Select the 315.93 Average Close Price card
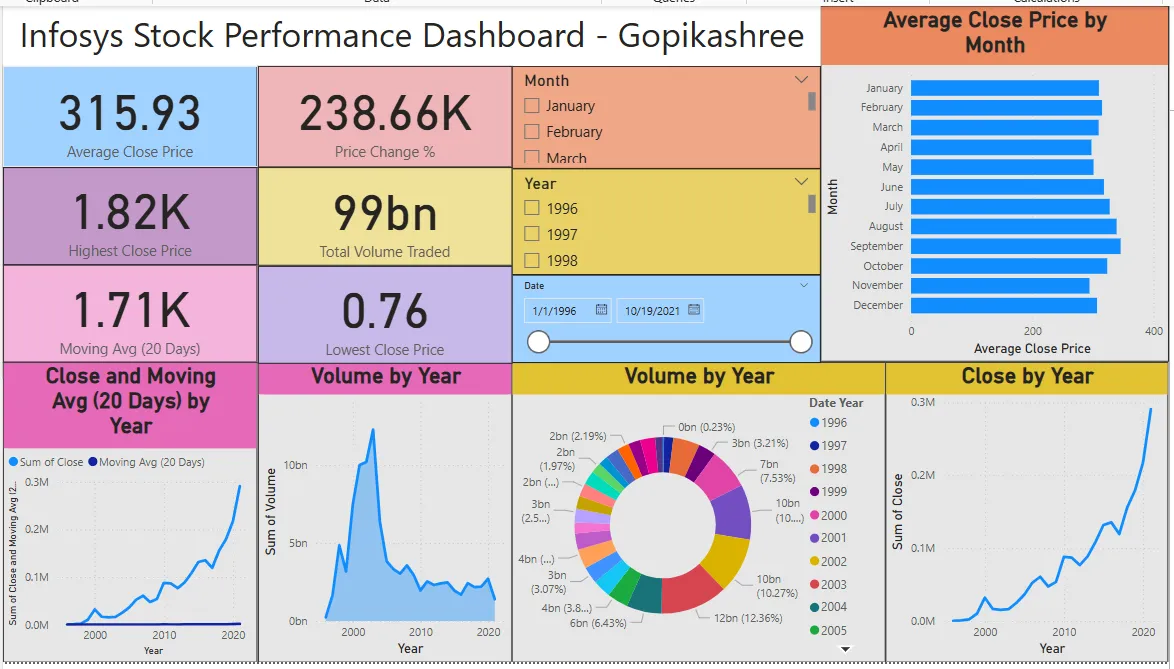 (130, 117)
